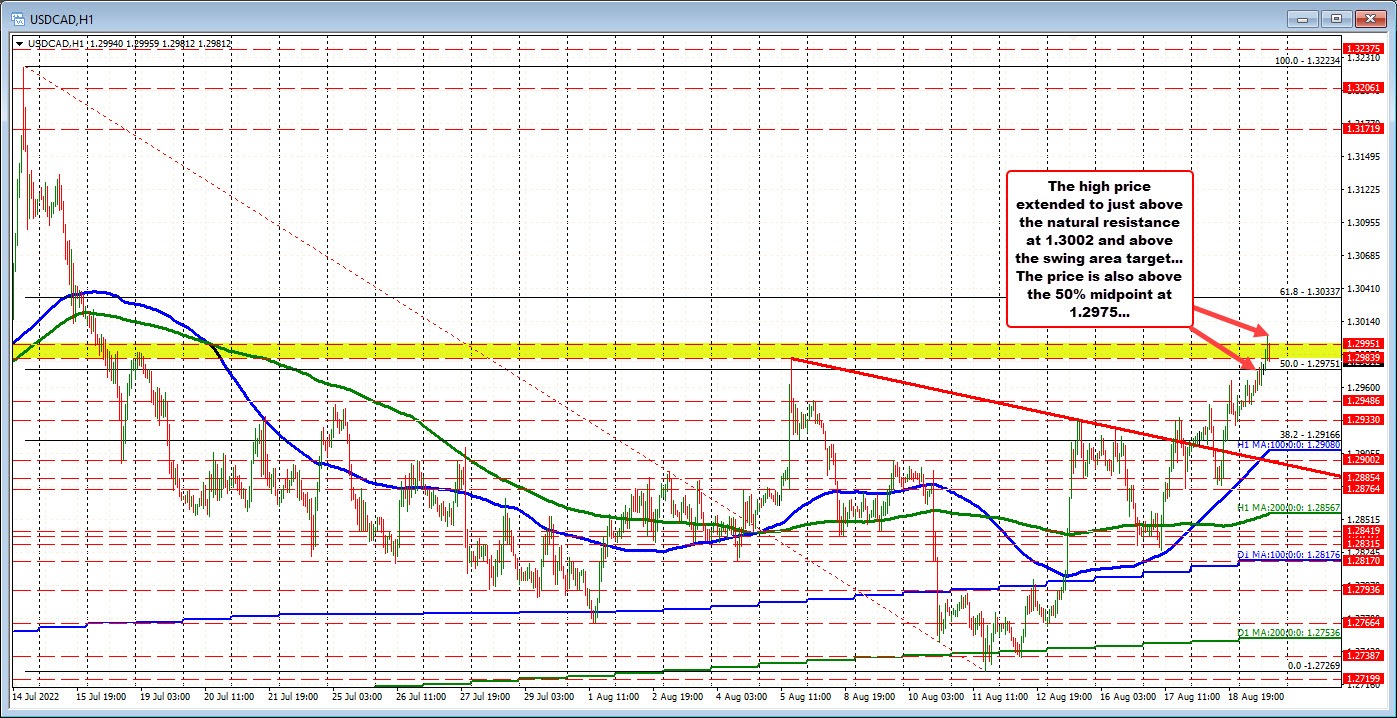Click the 1.29600 price scale value
The width and height of the screenshot is (1397, 718).
(x=1362, y=387)
